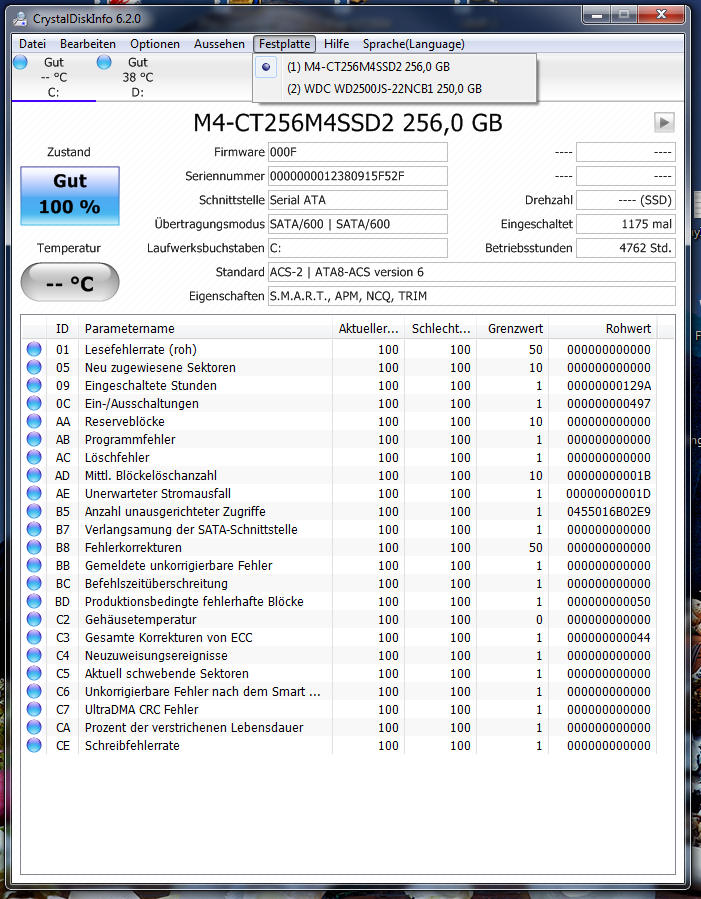Screen dimensions: 701x899
Task: Click status orb of Eingeschaltete Stunden row
Action: (x=34, y=385)
